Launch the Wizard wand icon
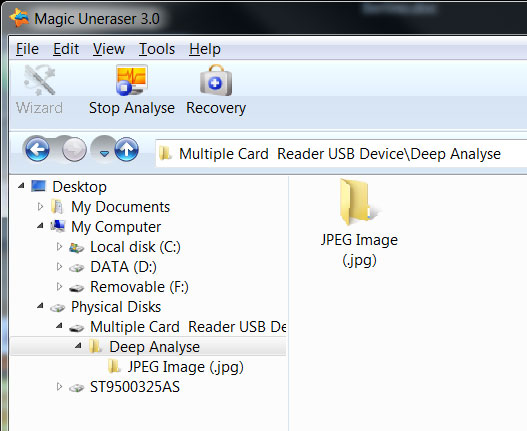The width and height of the screenshot is (527, 431). 40,80
